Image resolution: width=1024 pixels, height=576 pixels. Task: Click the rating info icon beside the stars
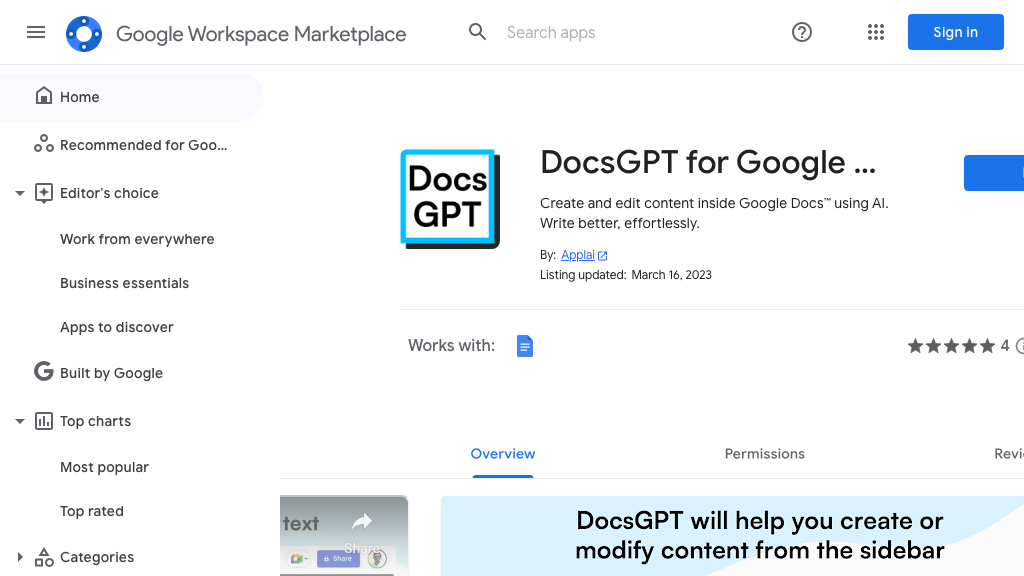(1019, 345)
